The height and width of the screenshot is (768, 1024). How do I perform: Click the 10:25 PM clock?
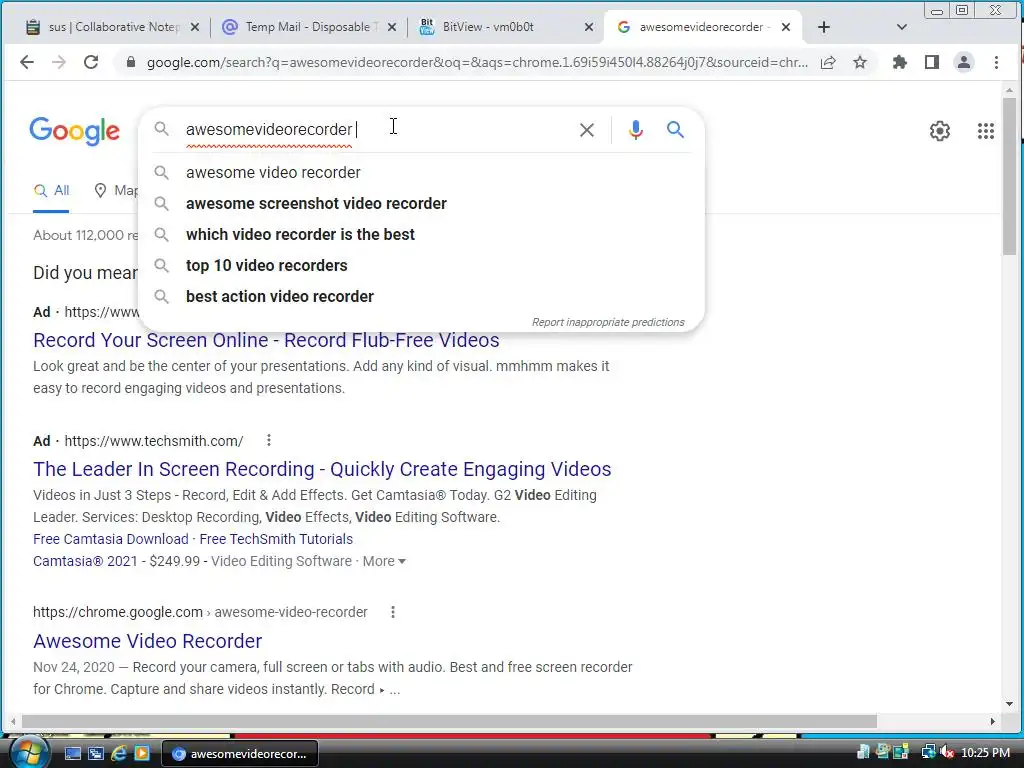pos(985,753)
